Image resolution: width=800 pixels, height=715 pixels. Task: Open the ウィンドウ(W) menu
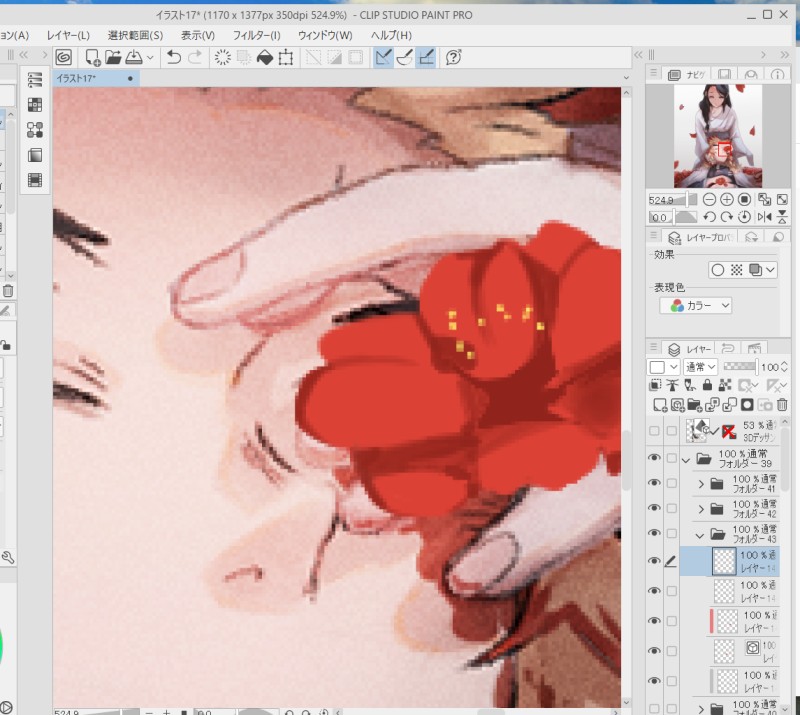[x=325, y=35]
